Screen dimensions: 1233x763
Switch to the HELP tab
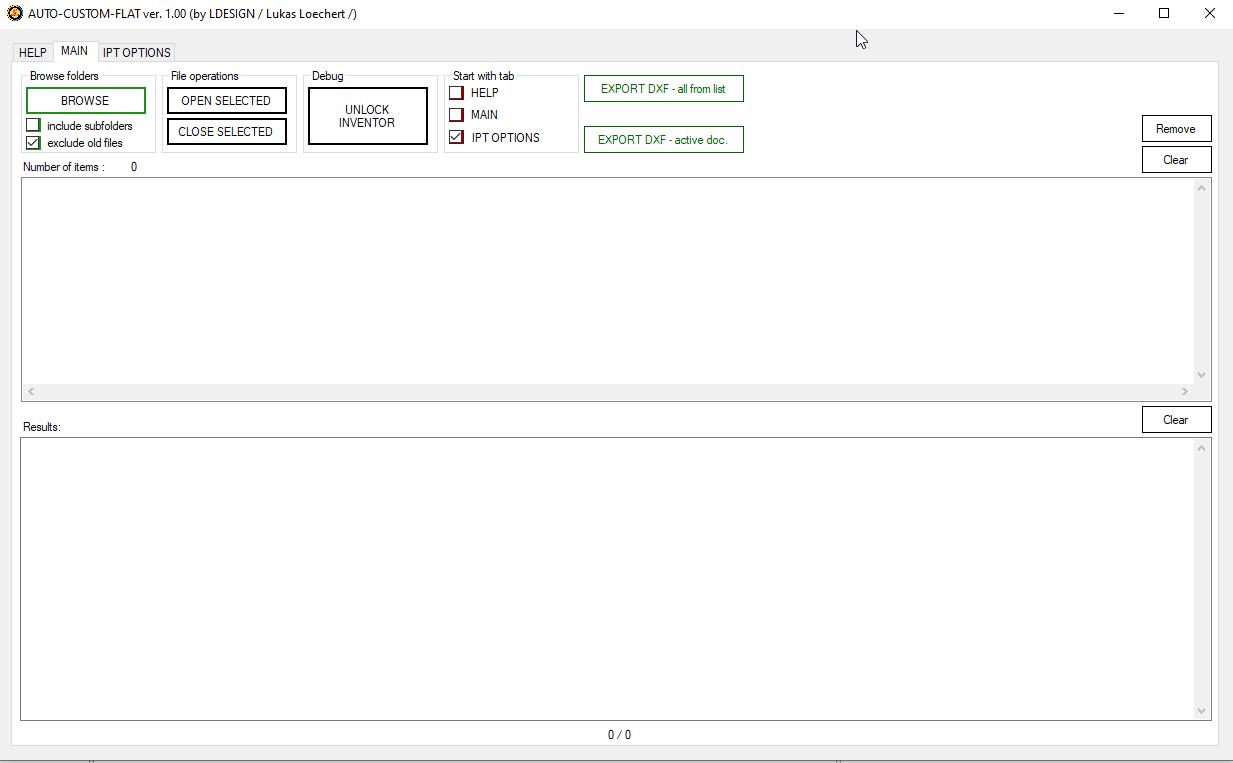point(33,52)
